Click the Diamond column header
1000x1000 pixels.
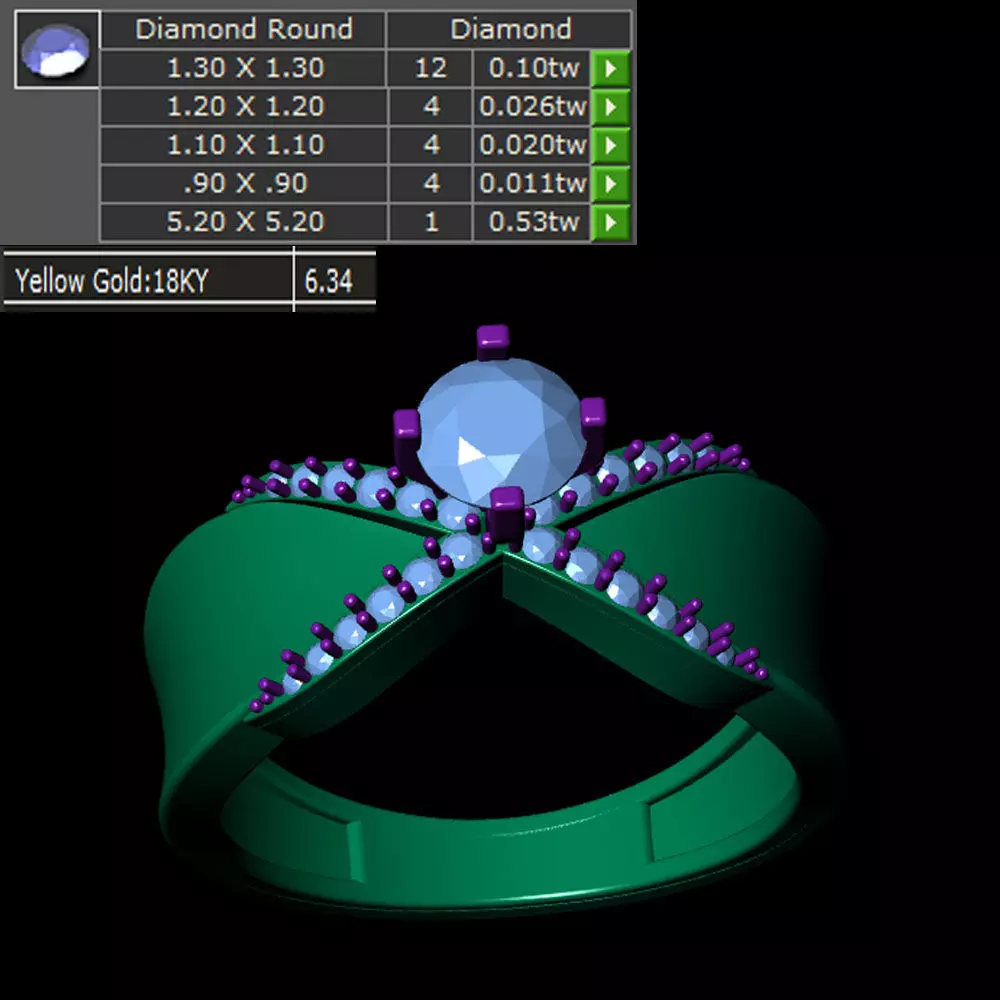pos(510,29)
